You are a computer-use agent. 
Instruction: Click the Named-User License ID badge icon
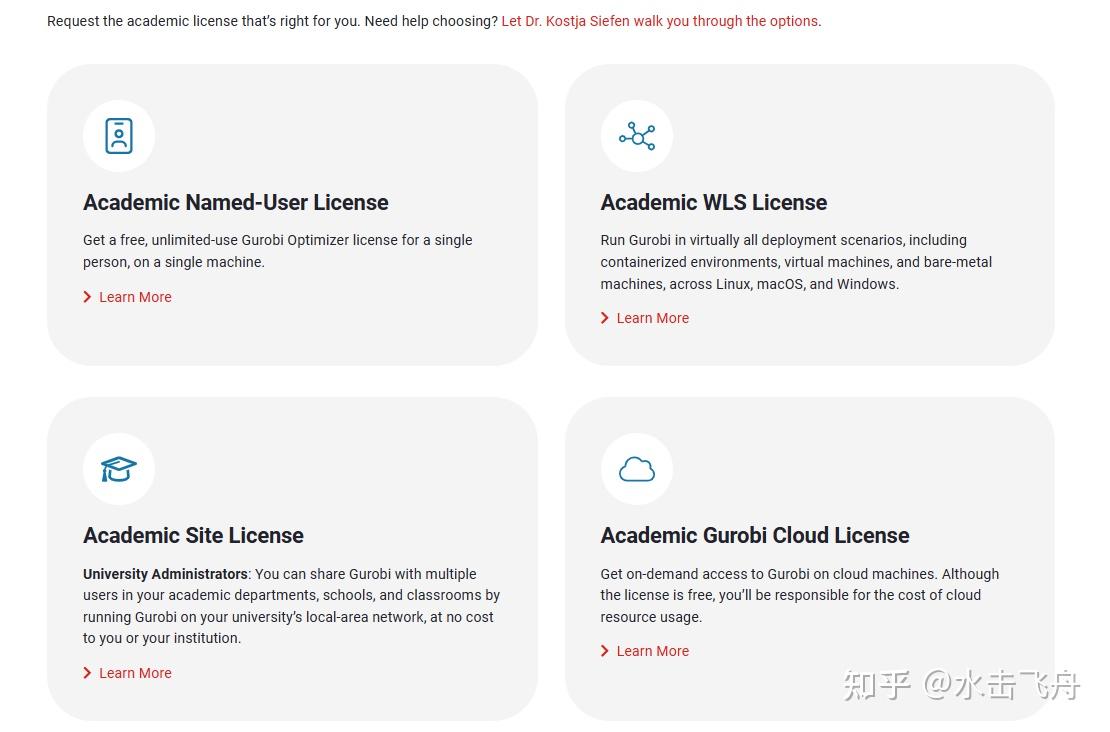point(119,136)
